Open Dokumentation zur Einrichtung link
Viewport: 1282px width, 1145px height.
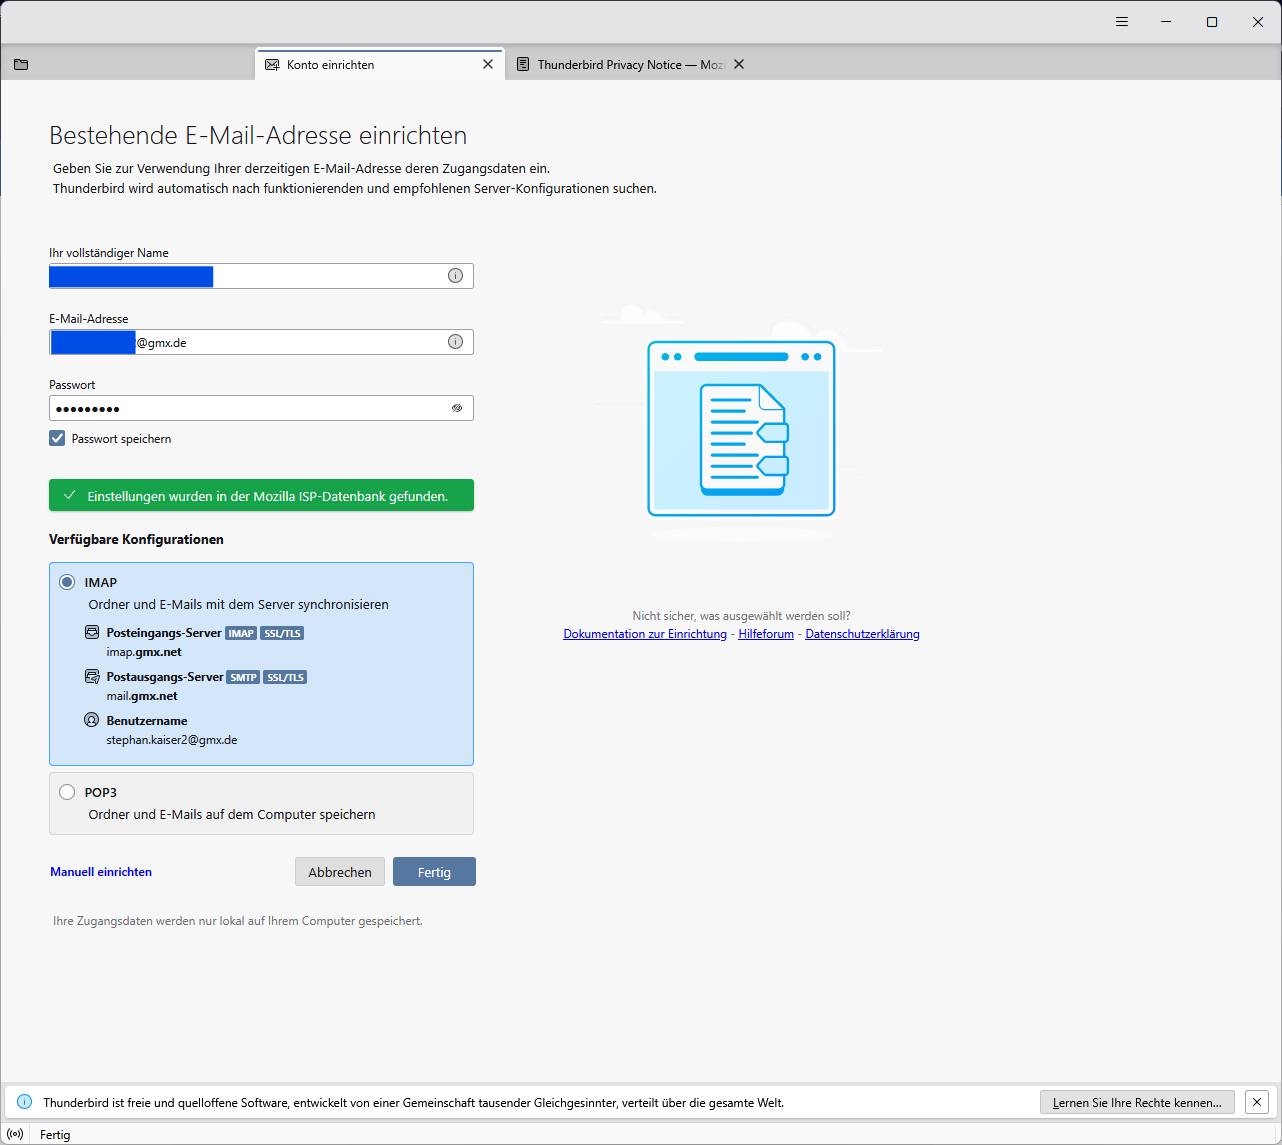645,634
